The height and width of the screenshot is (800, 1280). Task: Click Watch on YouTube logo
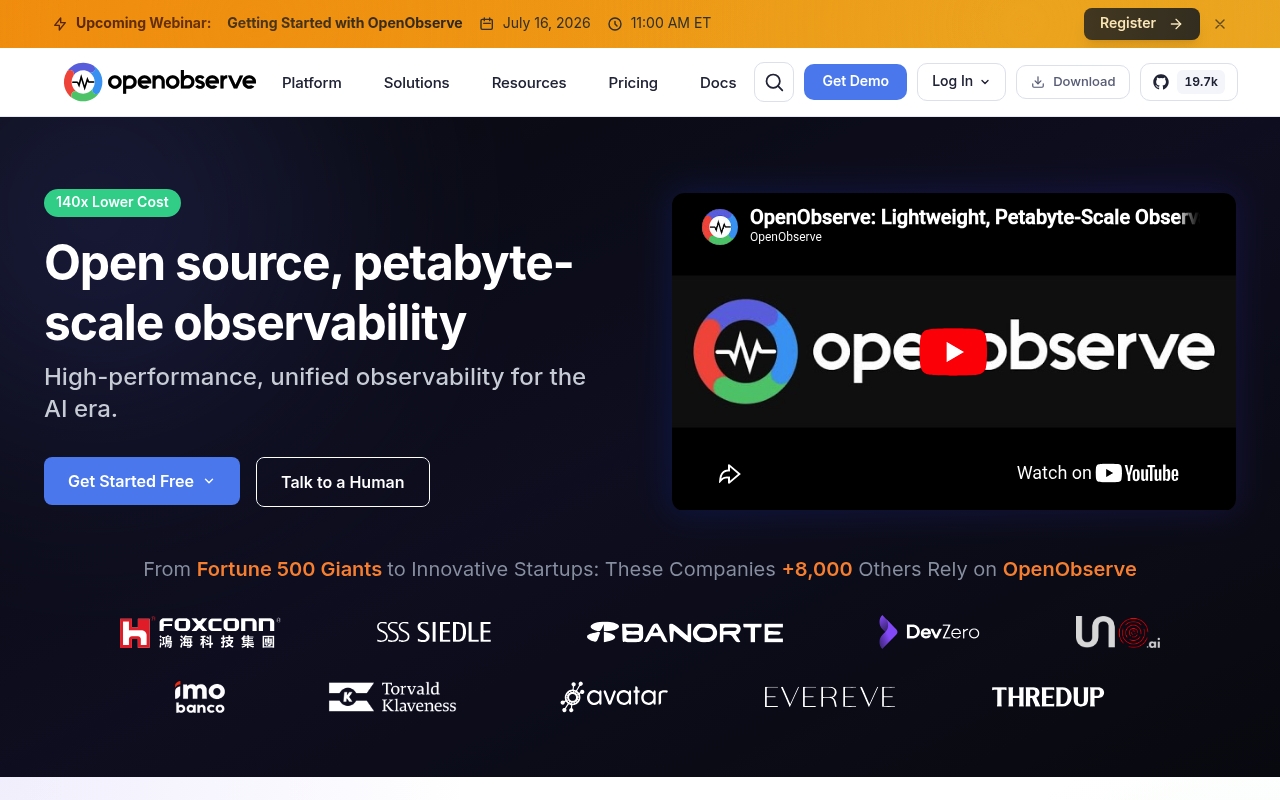[x=1098, y=473]
